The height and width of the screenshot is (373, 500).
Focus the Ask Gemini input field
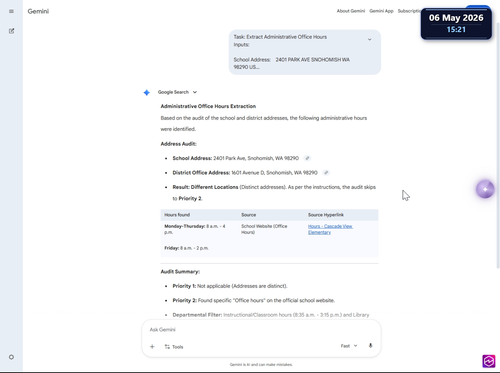[261, 330]
